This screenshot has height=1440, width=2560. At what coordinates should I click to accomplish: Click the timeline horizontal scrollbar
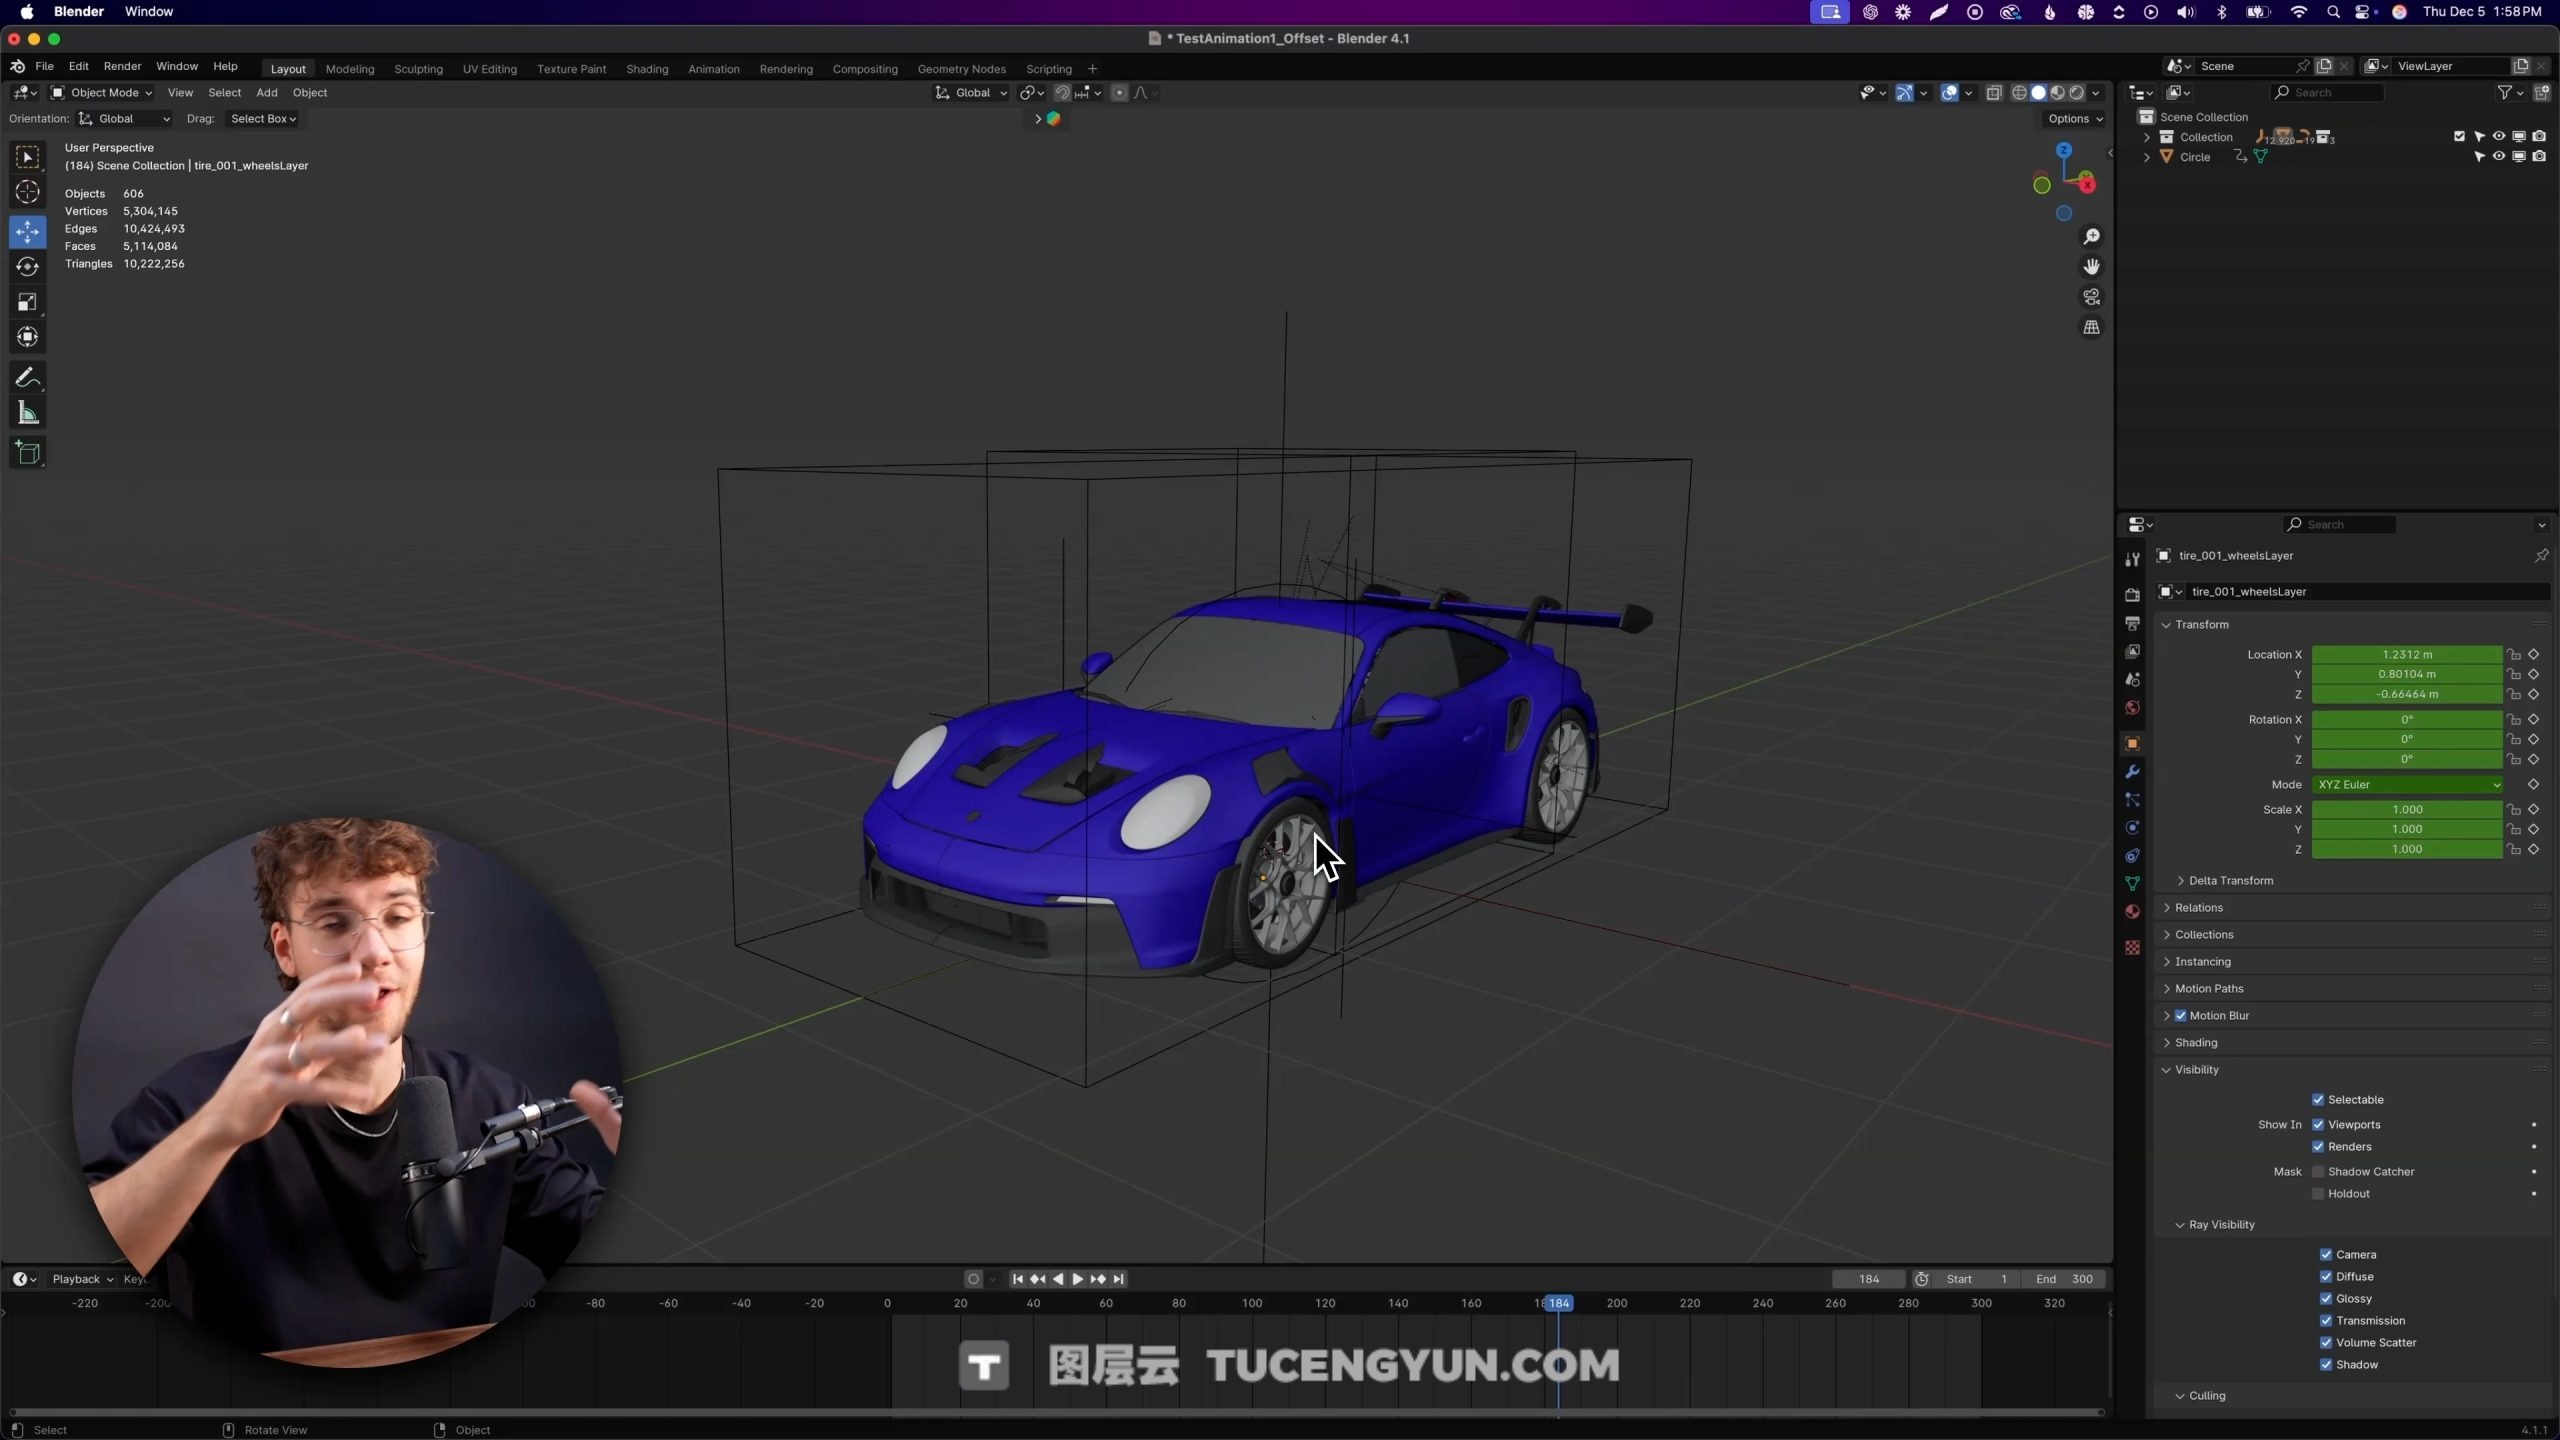1056,1412
